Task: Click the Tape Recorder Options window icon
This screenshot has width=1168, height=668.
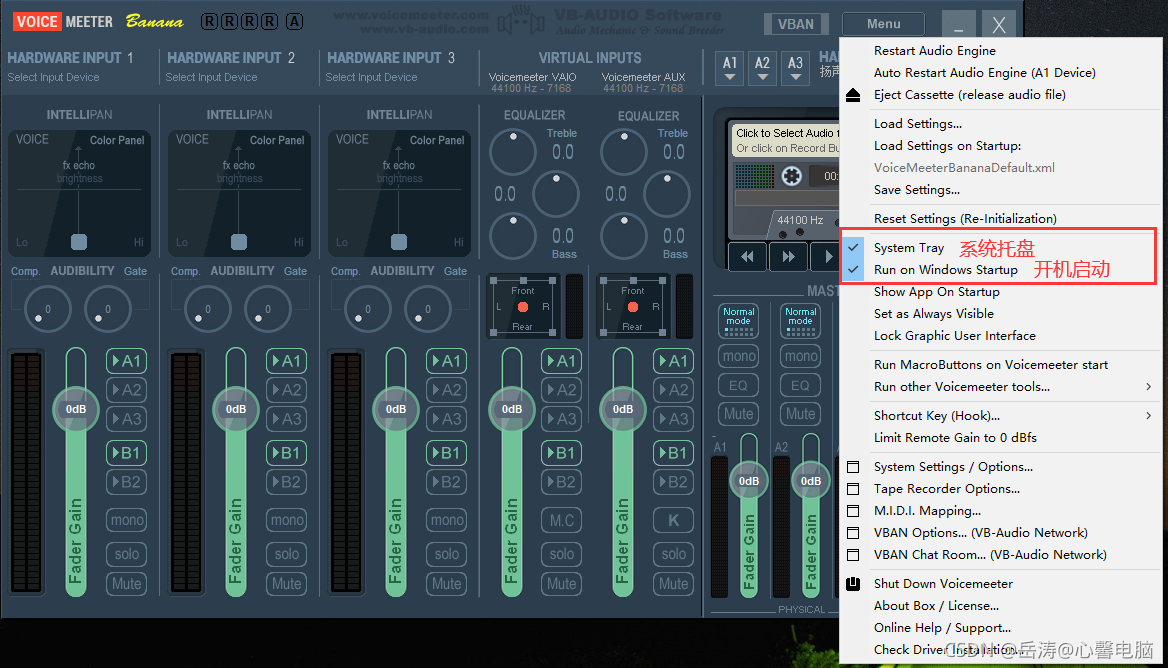Action: [x=853, y=489]
